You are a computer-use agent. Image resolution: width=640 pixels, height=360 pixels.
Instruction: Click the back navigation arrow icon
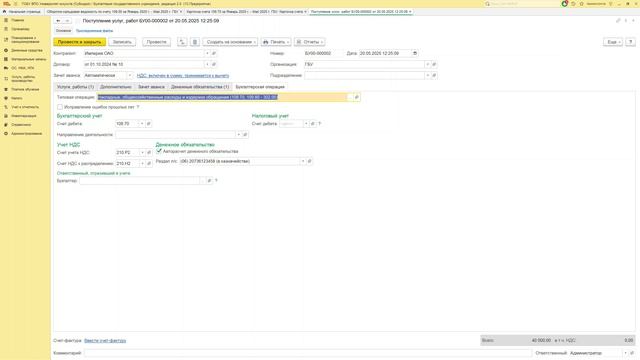click(x=58, y=21)
